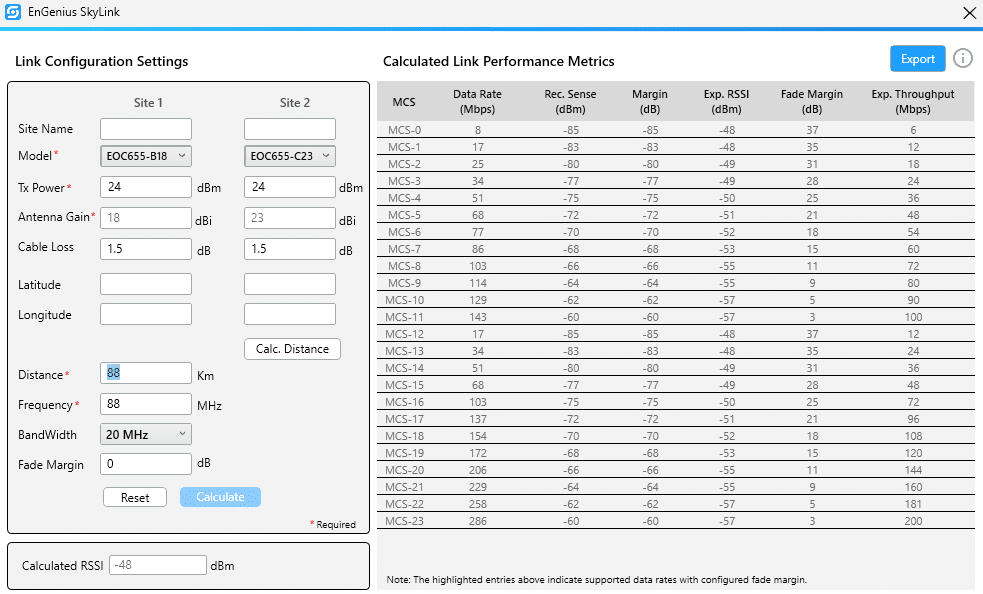Select the MCS-7 row label

coord(404,249)
